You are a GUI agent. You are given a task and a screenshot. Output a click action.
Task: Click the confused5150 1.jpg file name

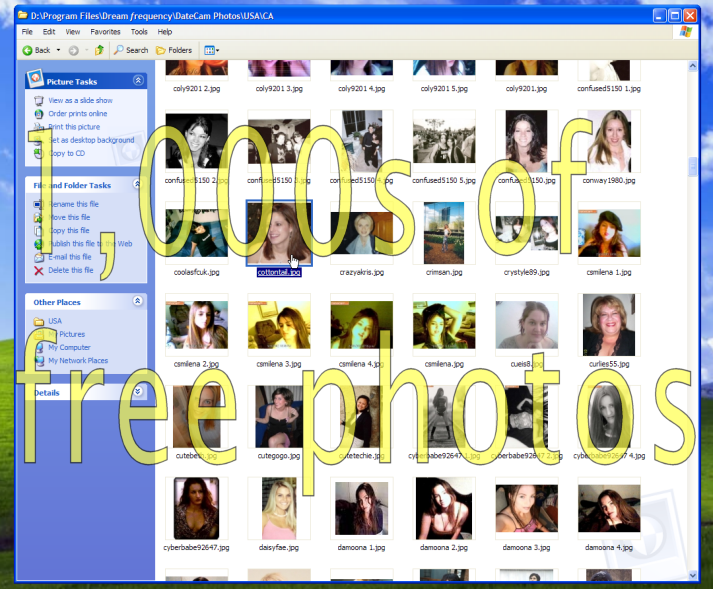point(609,89)
